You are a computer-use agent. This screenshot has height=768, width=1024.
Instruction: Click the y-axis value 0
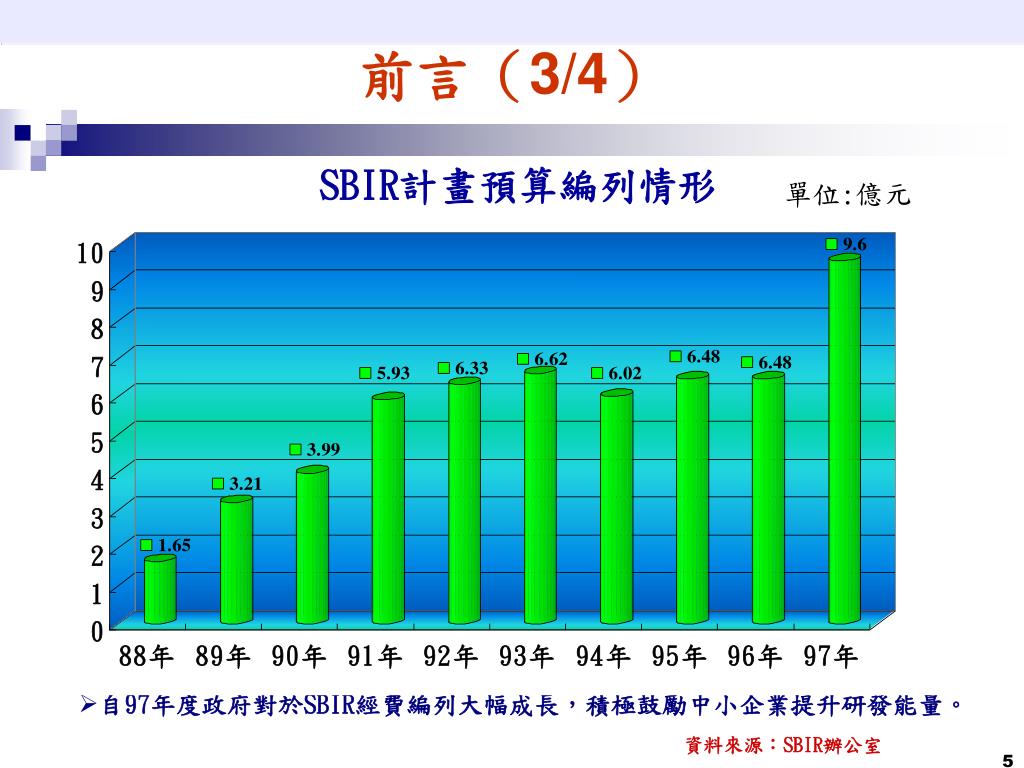tap(97, 632)
